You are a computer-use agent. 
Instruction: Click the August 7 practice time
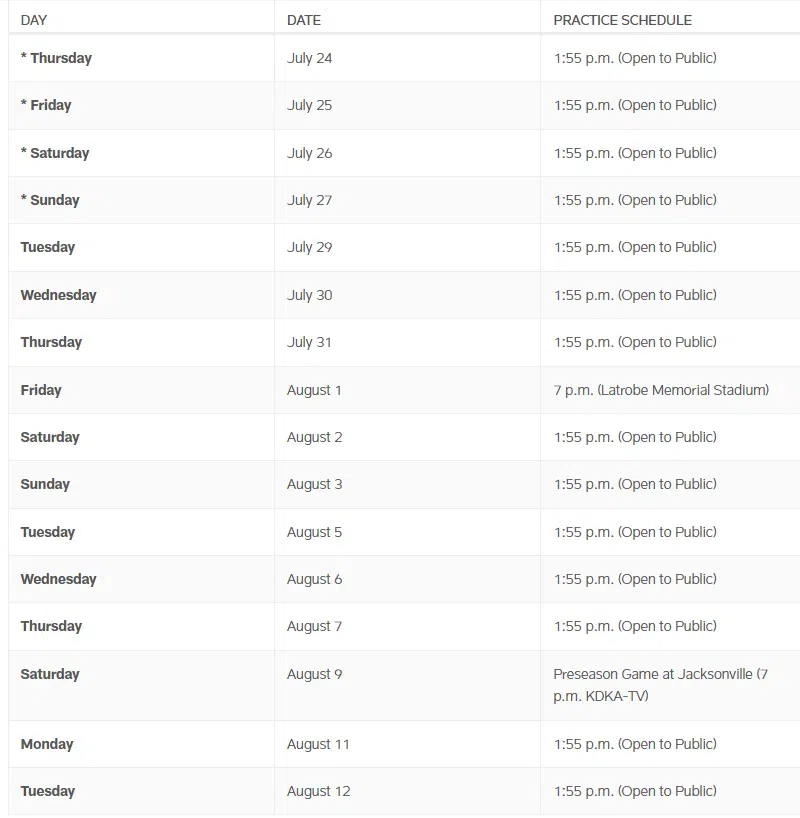[635, 626]
